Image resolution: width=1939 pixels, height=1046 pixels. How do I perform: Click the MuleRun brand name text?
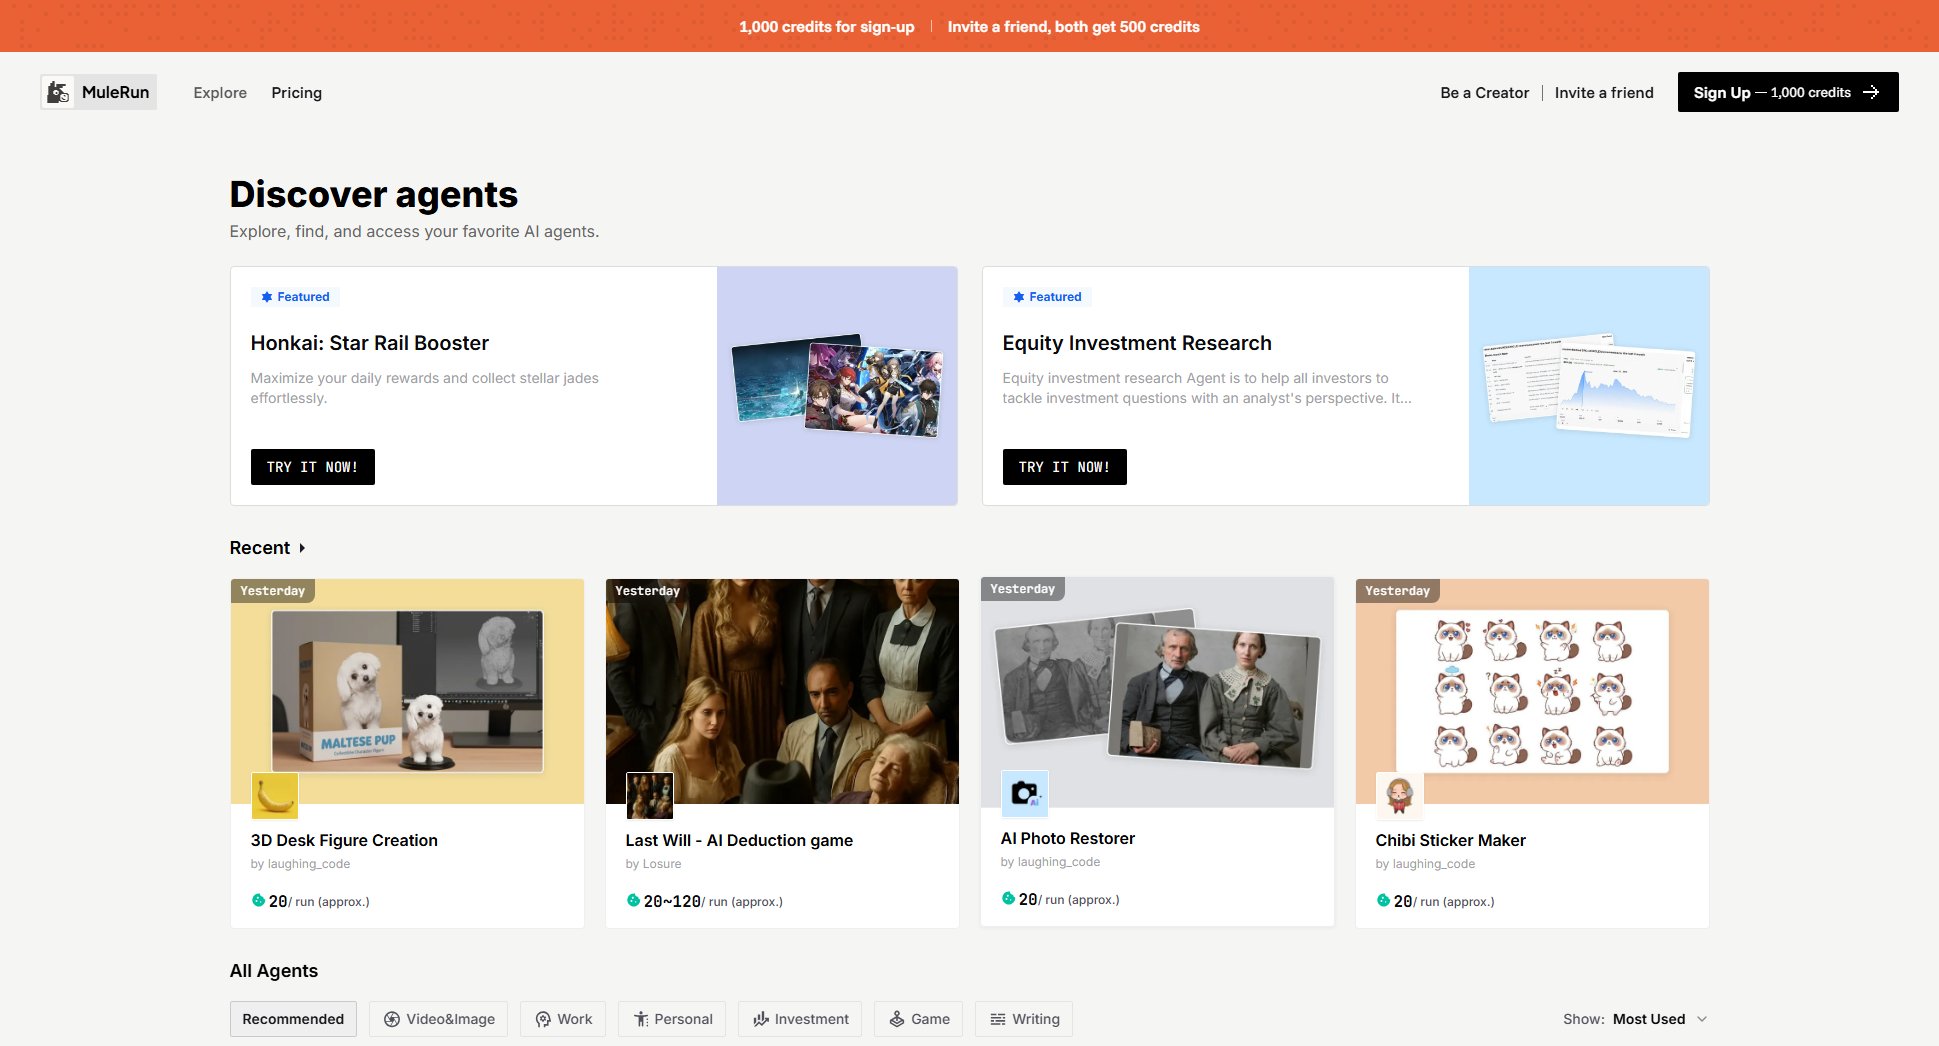click(x=116, y=92)
